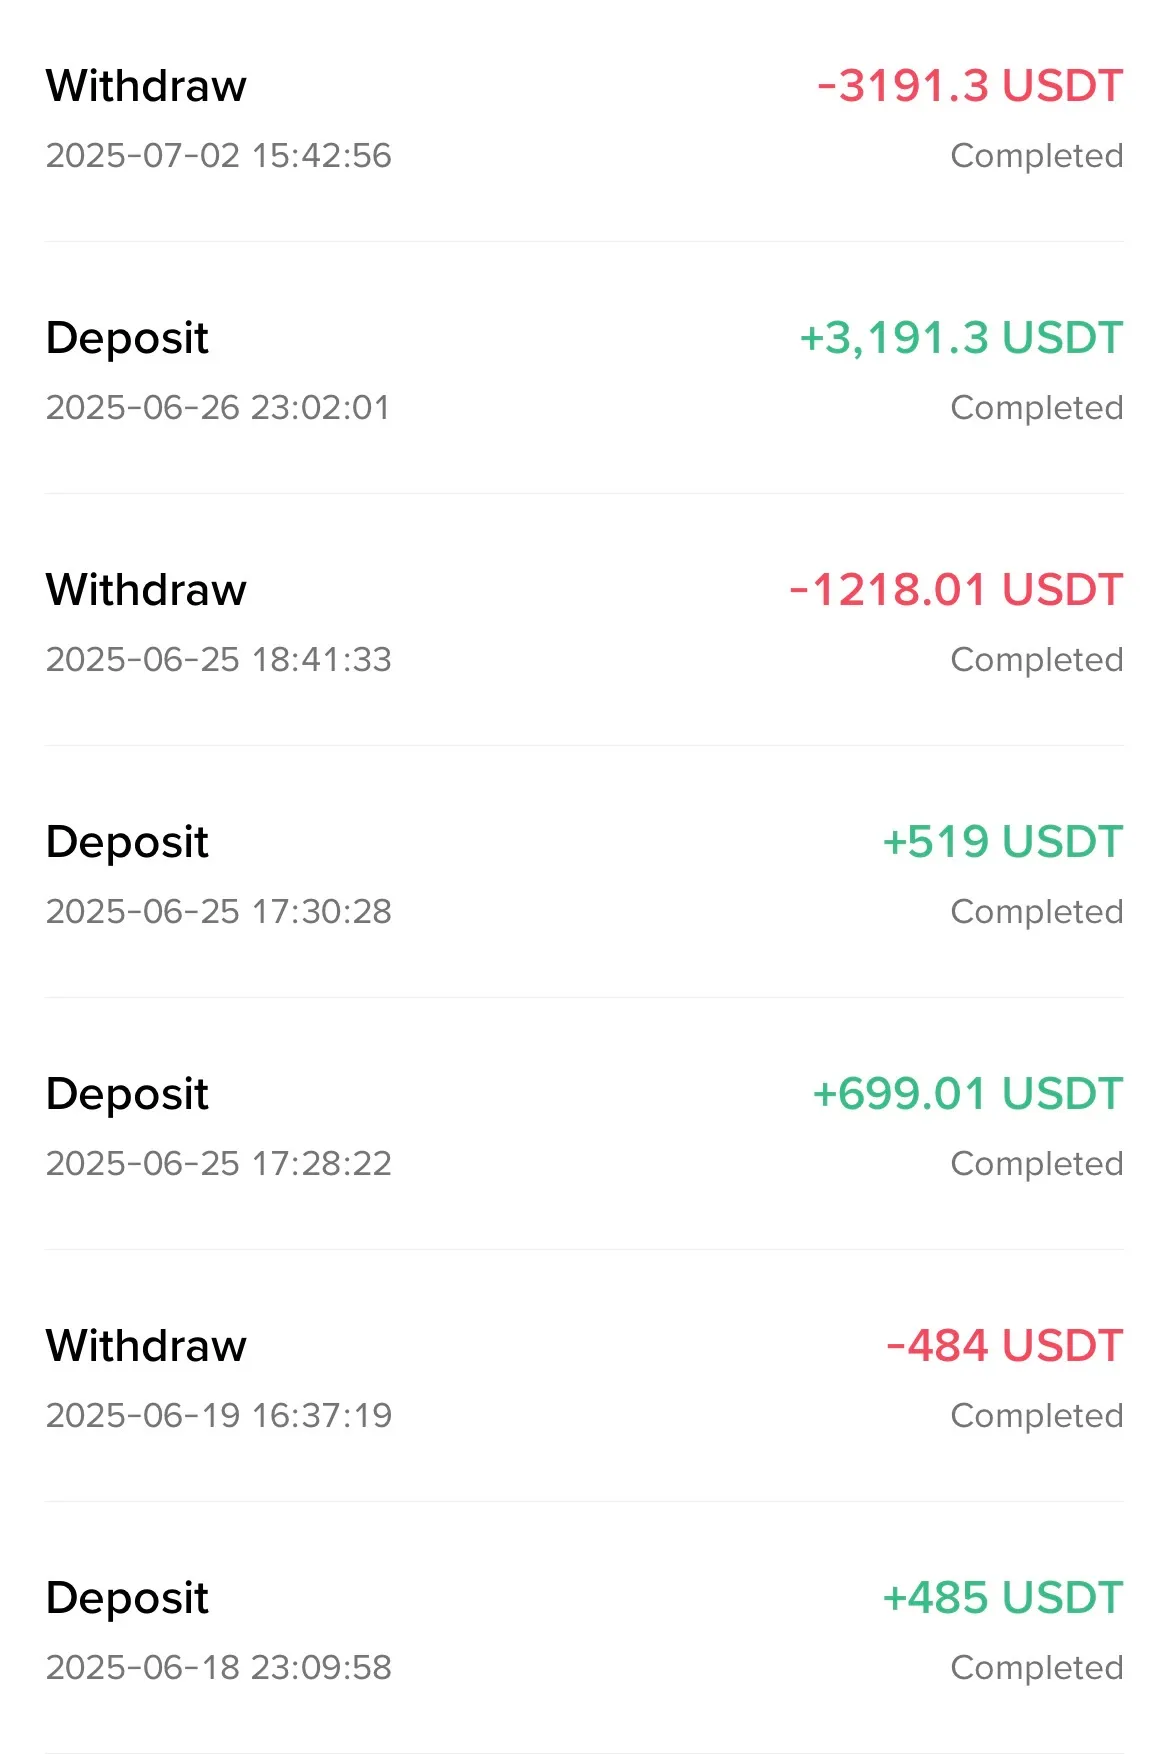This screenshot has height=1754, width=1170.
Task: Select timestamp 2025-06-25 18:41:33
Action: 219,660
